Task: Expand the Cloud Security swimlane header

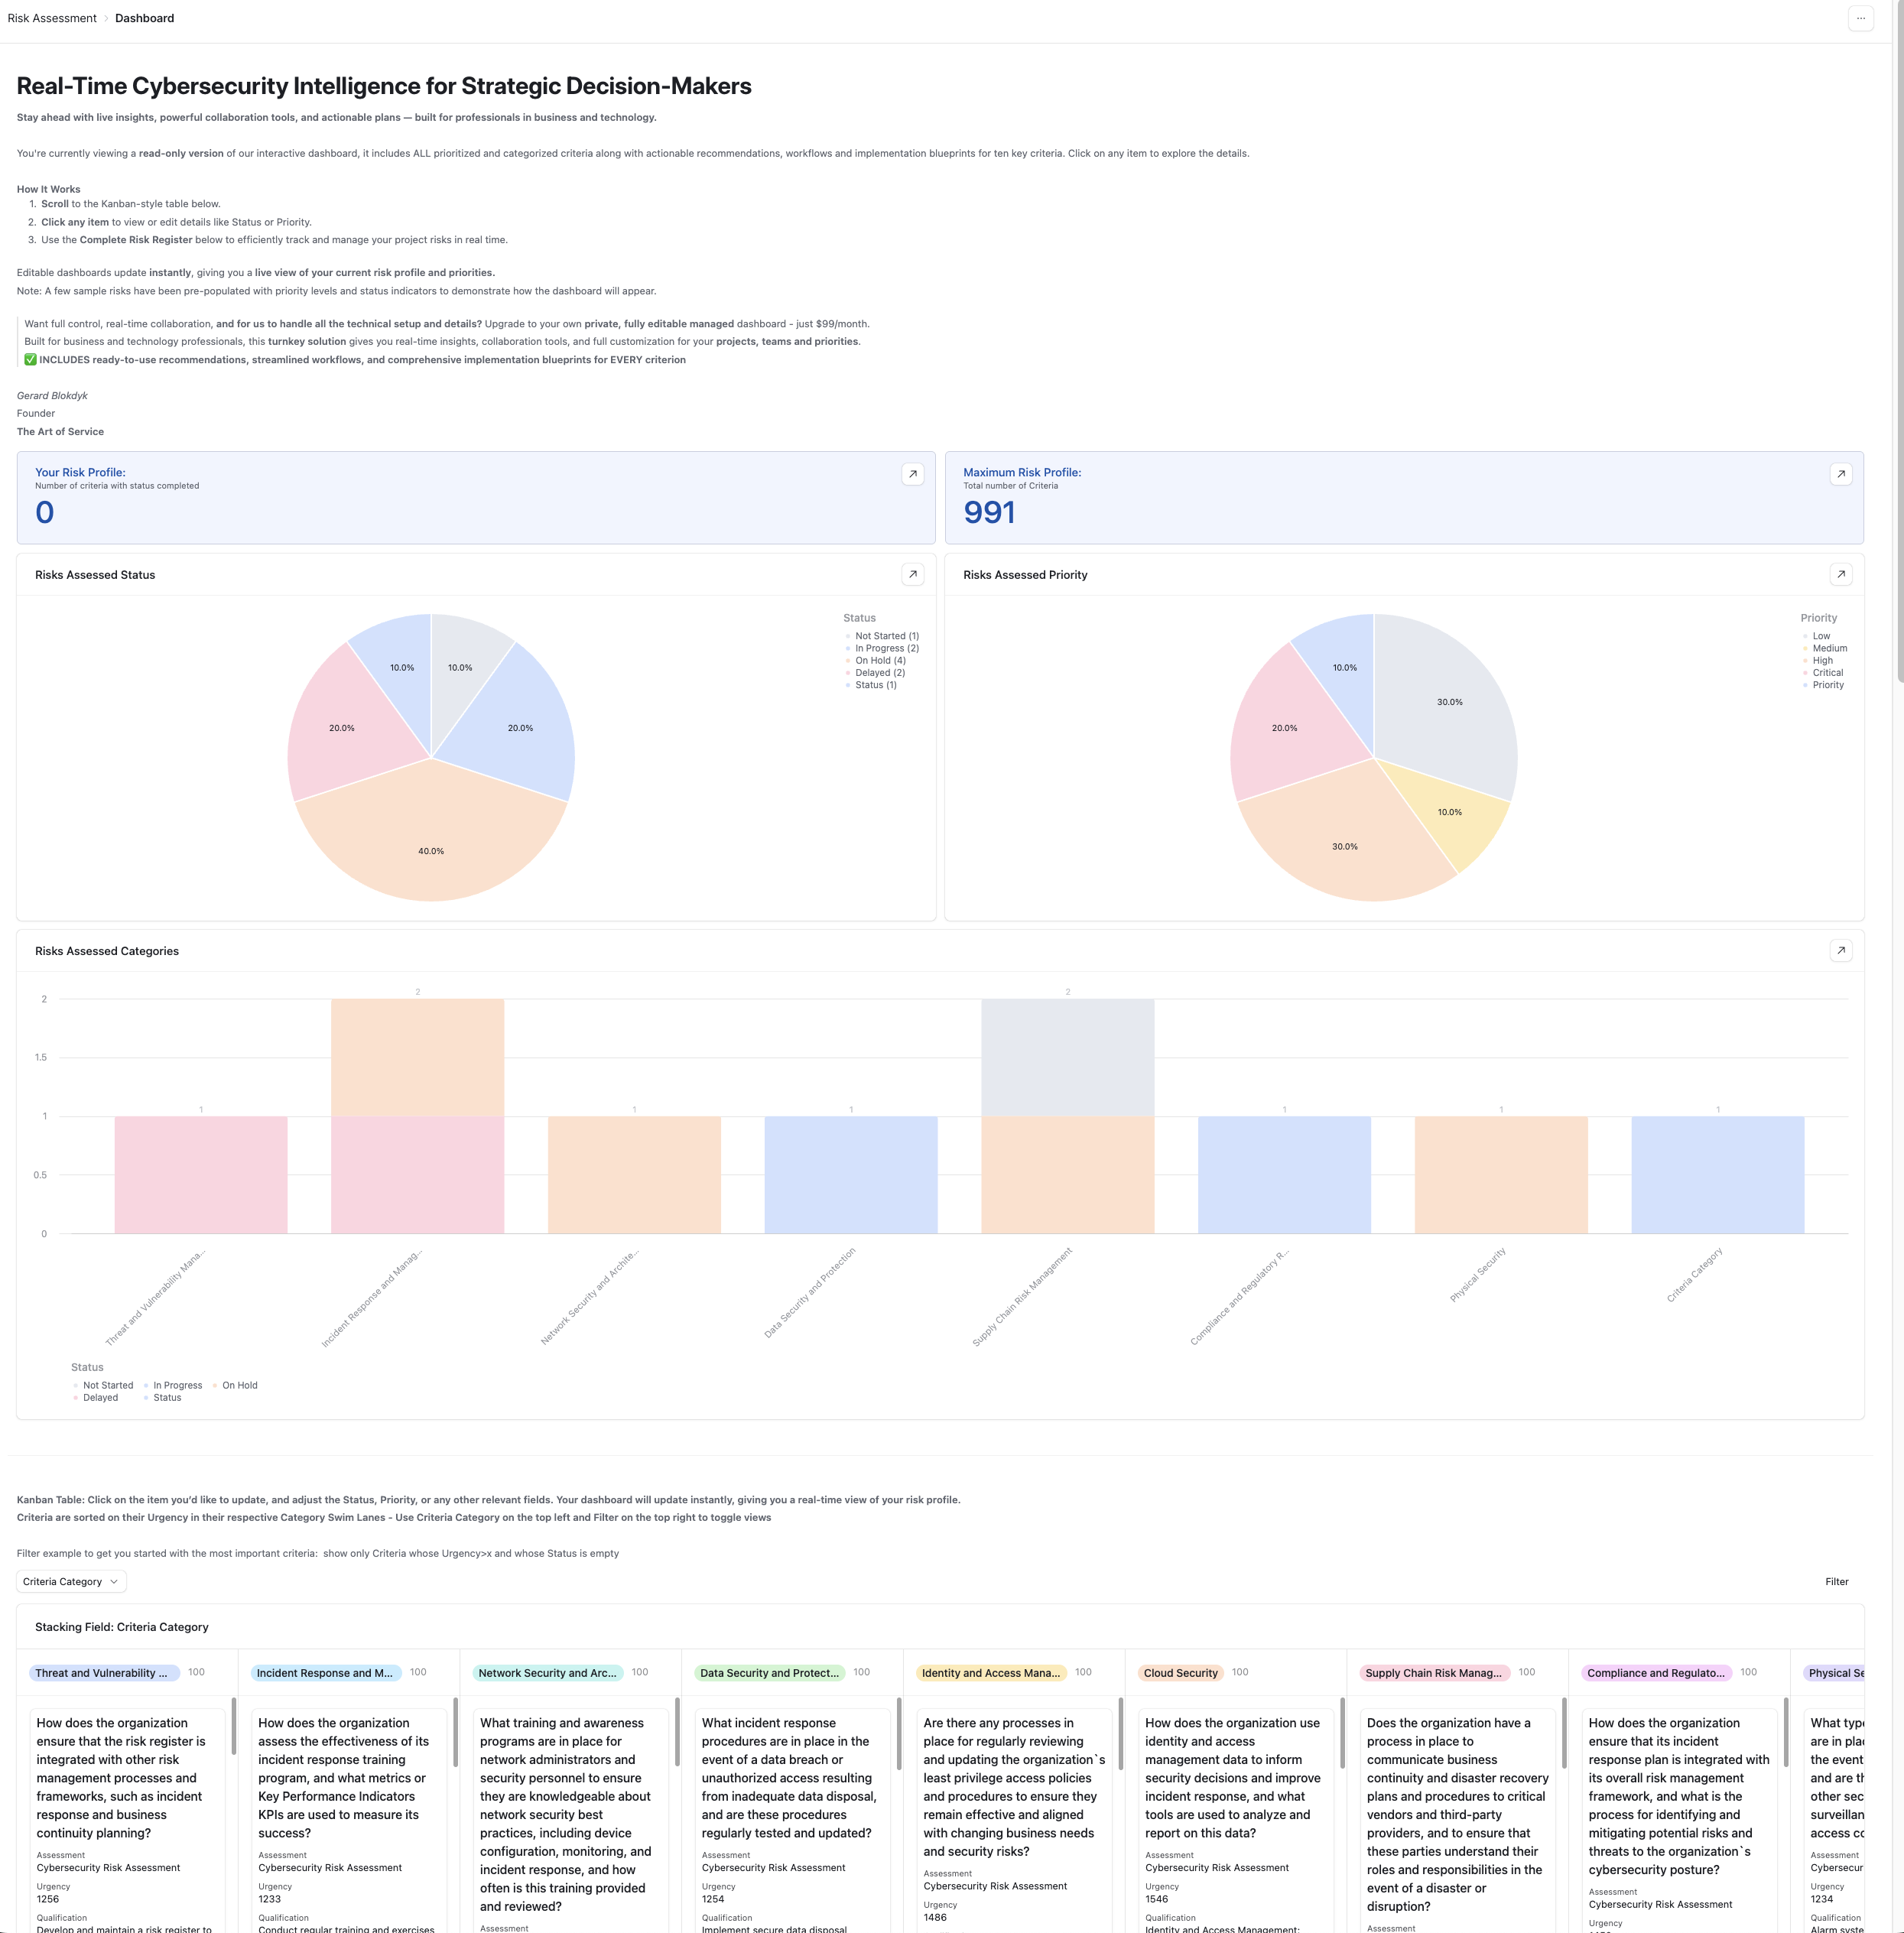Action: (1180, 1672)
